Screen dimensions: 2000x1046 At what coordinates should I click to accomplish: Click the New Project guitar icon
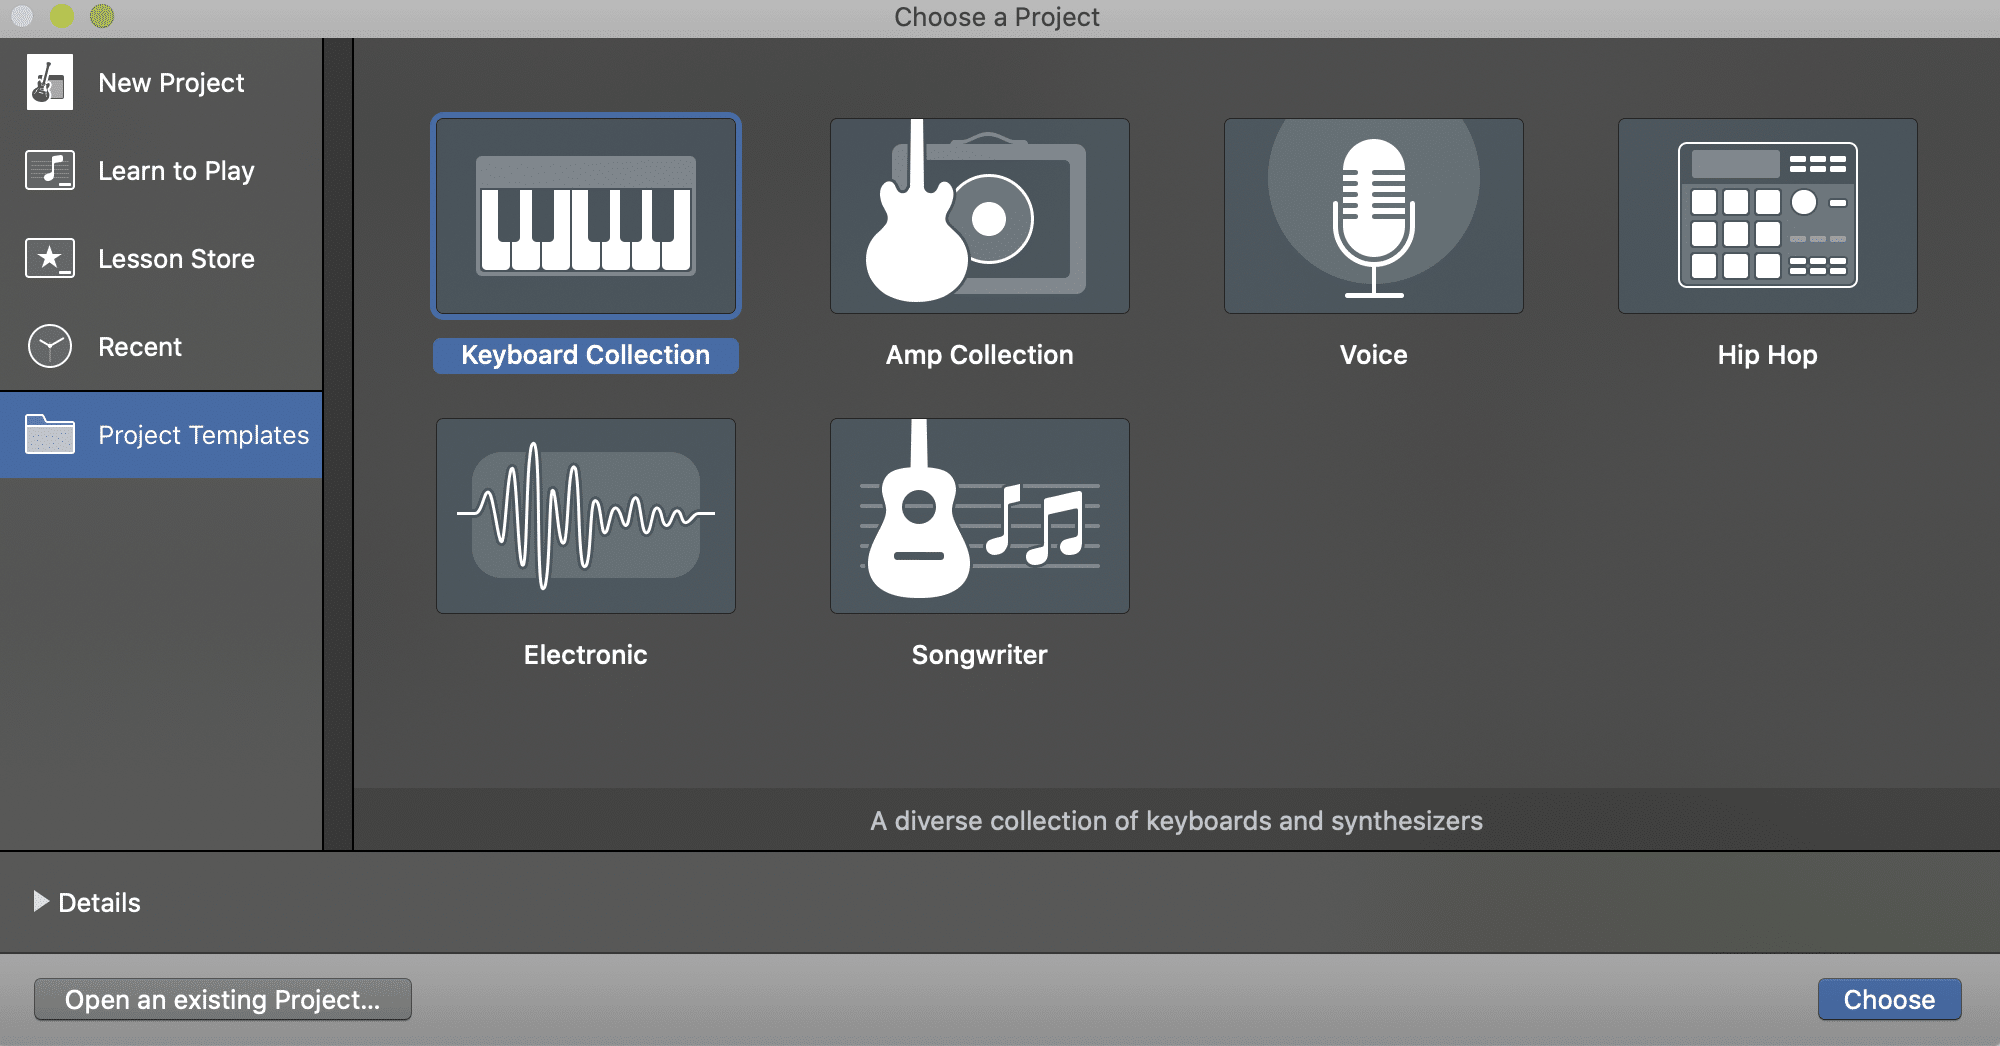(x=49, y=82)
